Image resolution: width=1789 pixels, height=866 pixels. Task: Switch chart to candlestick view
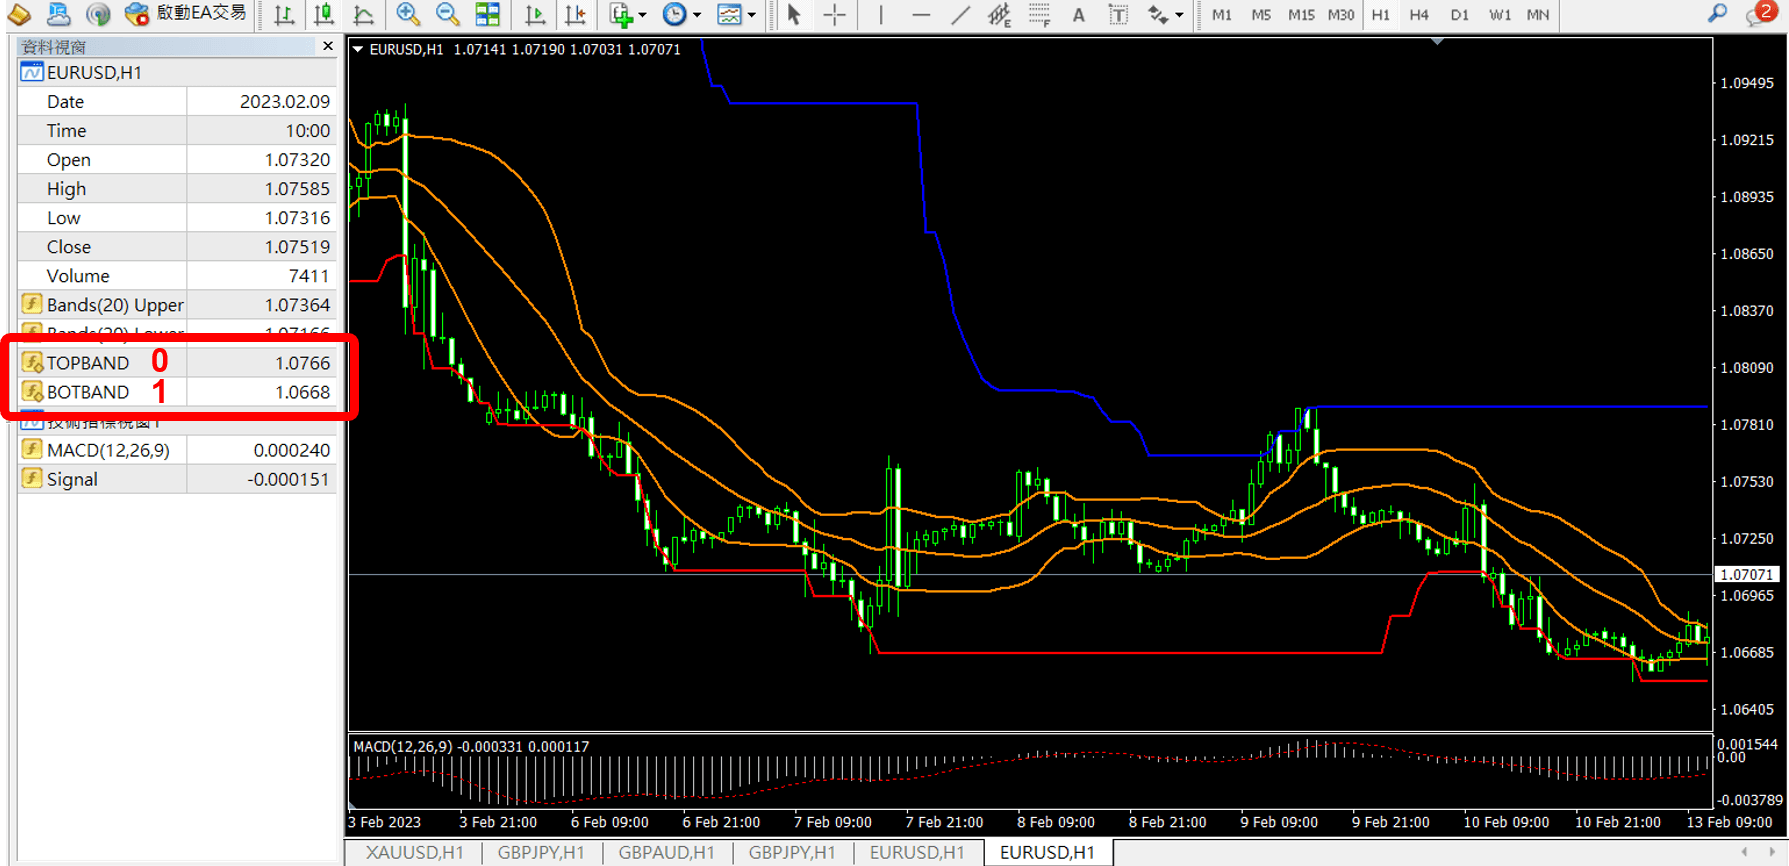click(x=324, y=15)
